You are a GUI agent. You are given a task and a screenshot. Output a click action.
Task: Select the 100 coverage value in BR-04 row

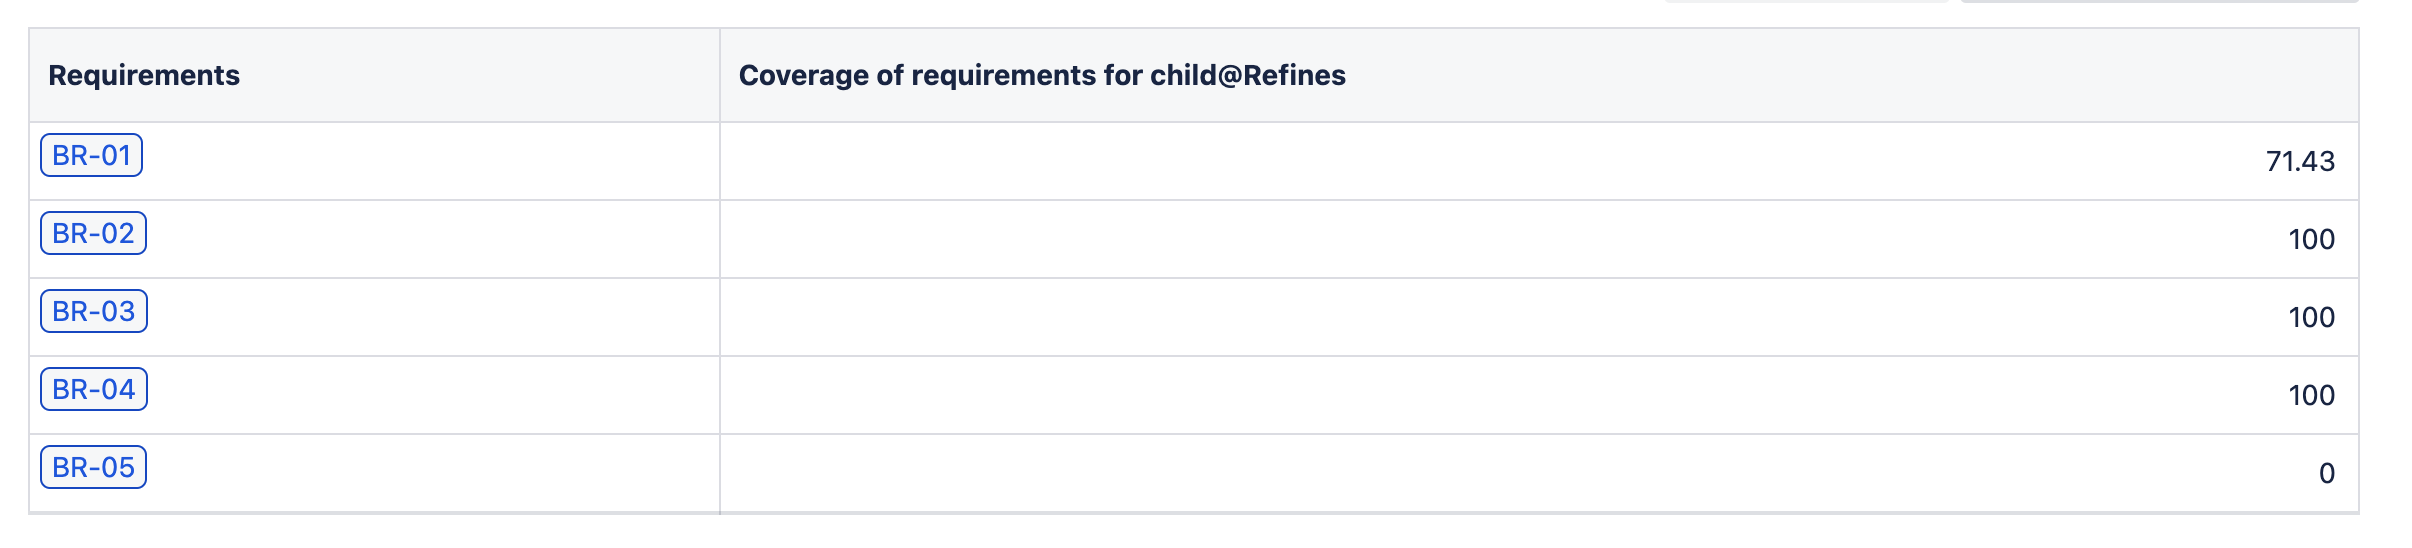coord(2311,396)
